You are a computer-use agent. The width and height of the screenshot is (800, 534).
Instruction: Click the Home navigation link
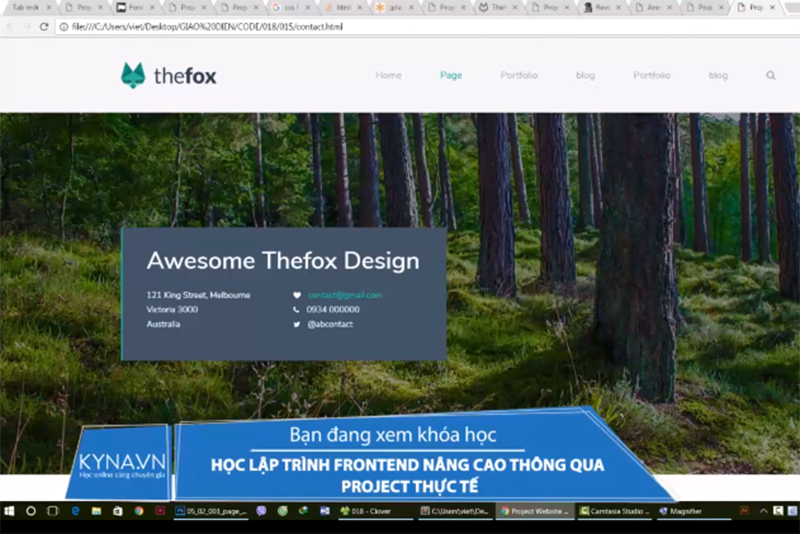[x=388, y=75]
